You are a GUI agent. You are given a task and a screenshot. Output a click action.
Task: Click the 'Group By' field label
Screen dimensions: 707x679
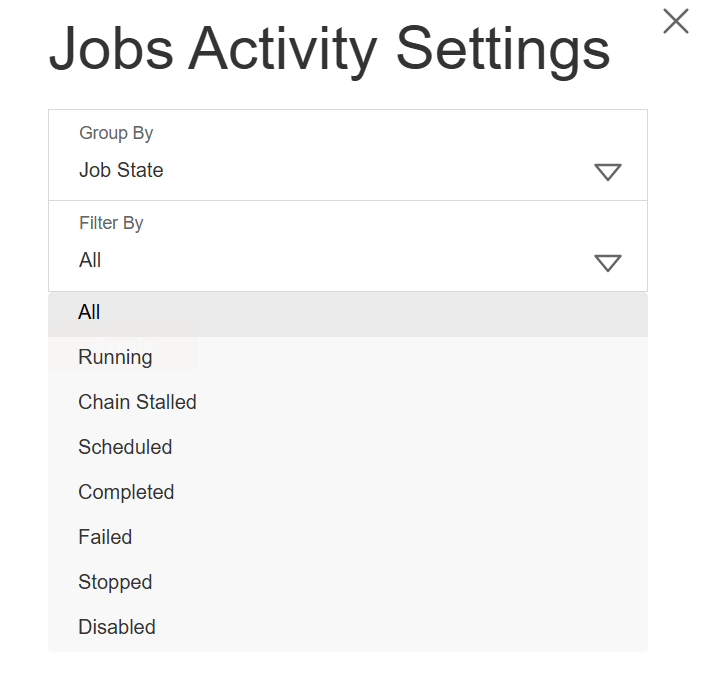click(x=116, y=133)
